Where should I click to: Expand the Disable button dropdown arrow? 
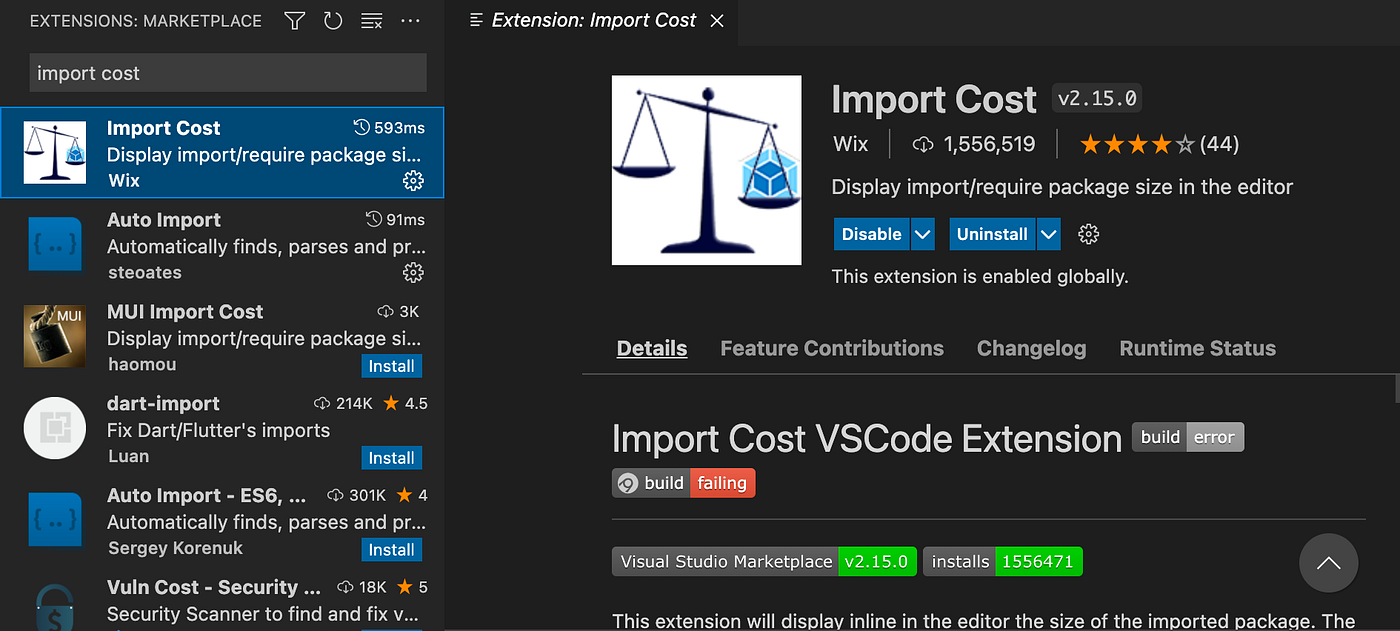(923, 234)
